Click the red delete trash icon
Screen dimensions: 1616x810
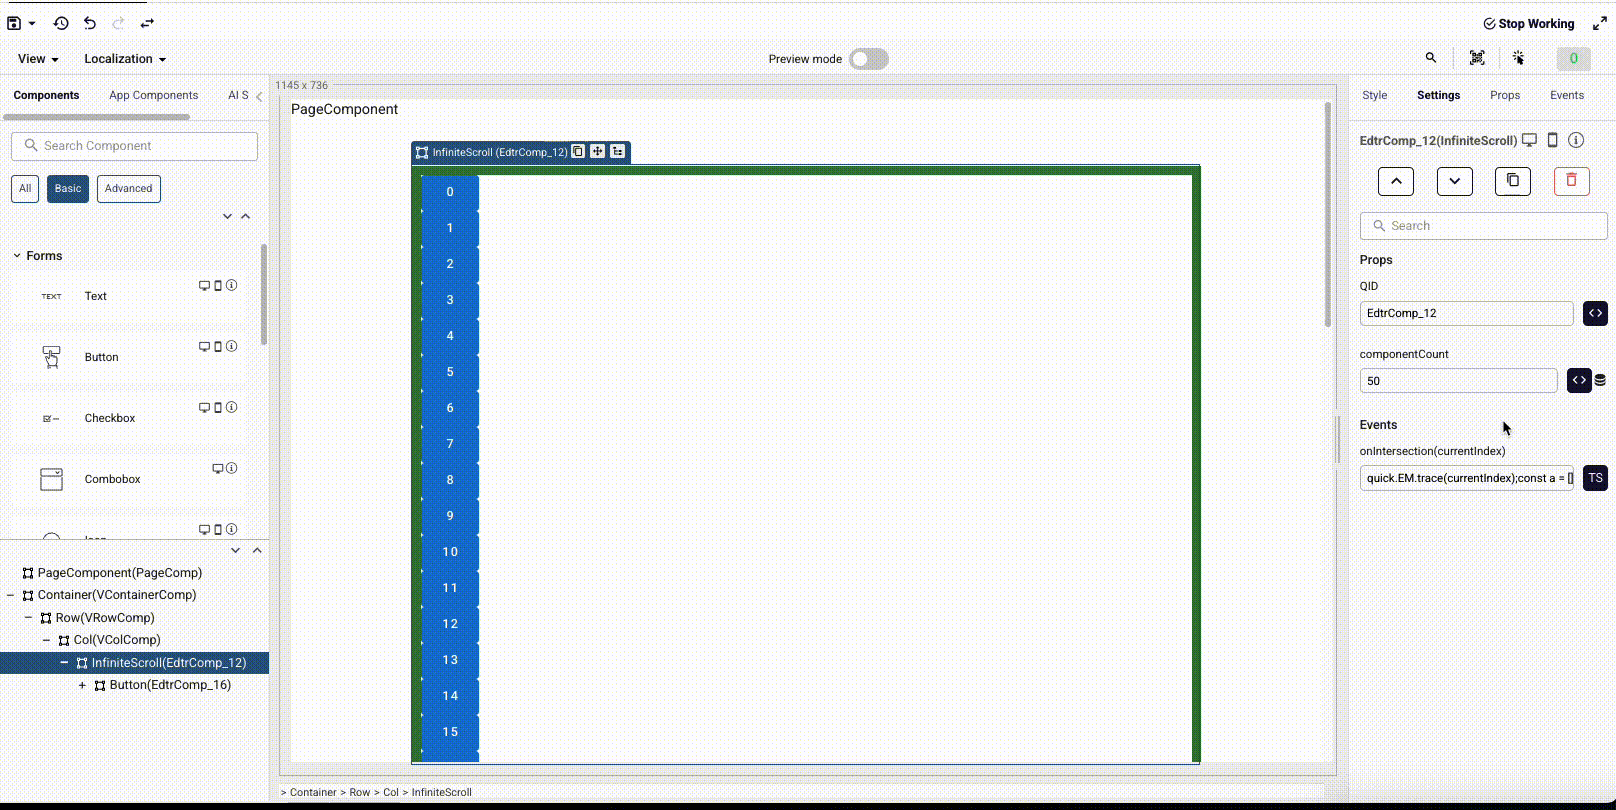click(x=1571, y=181)
